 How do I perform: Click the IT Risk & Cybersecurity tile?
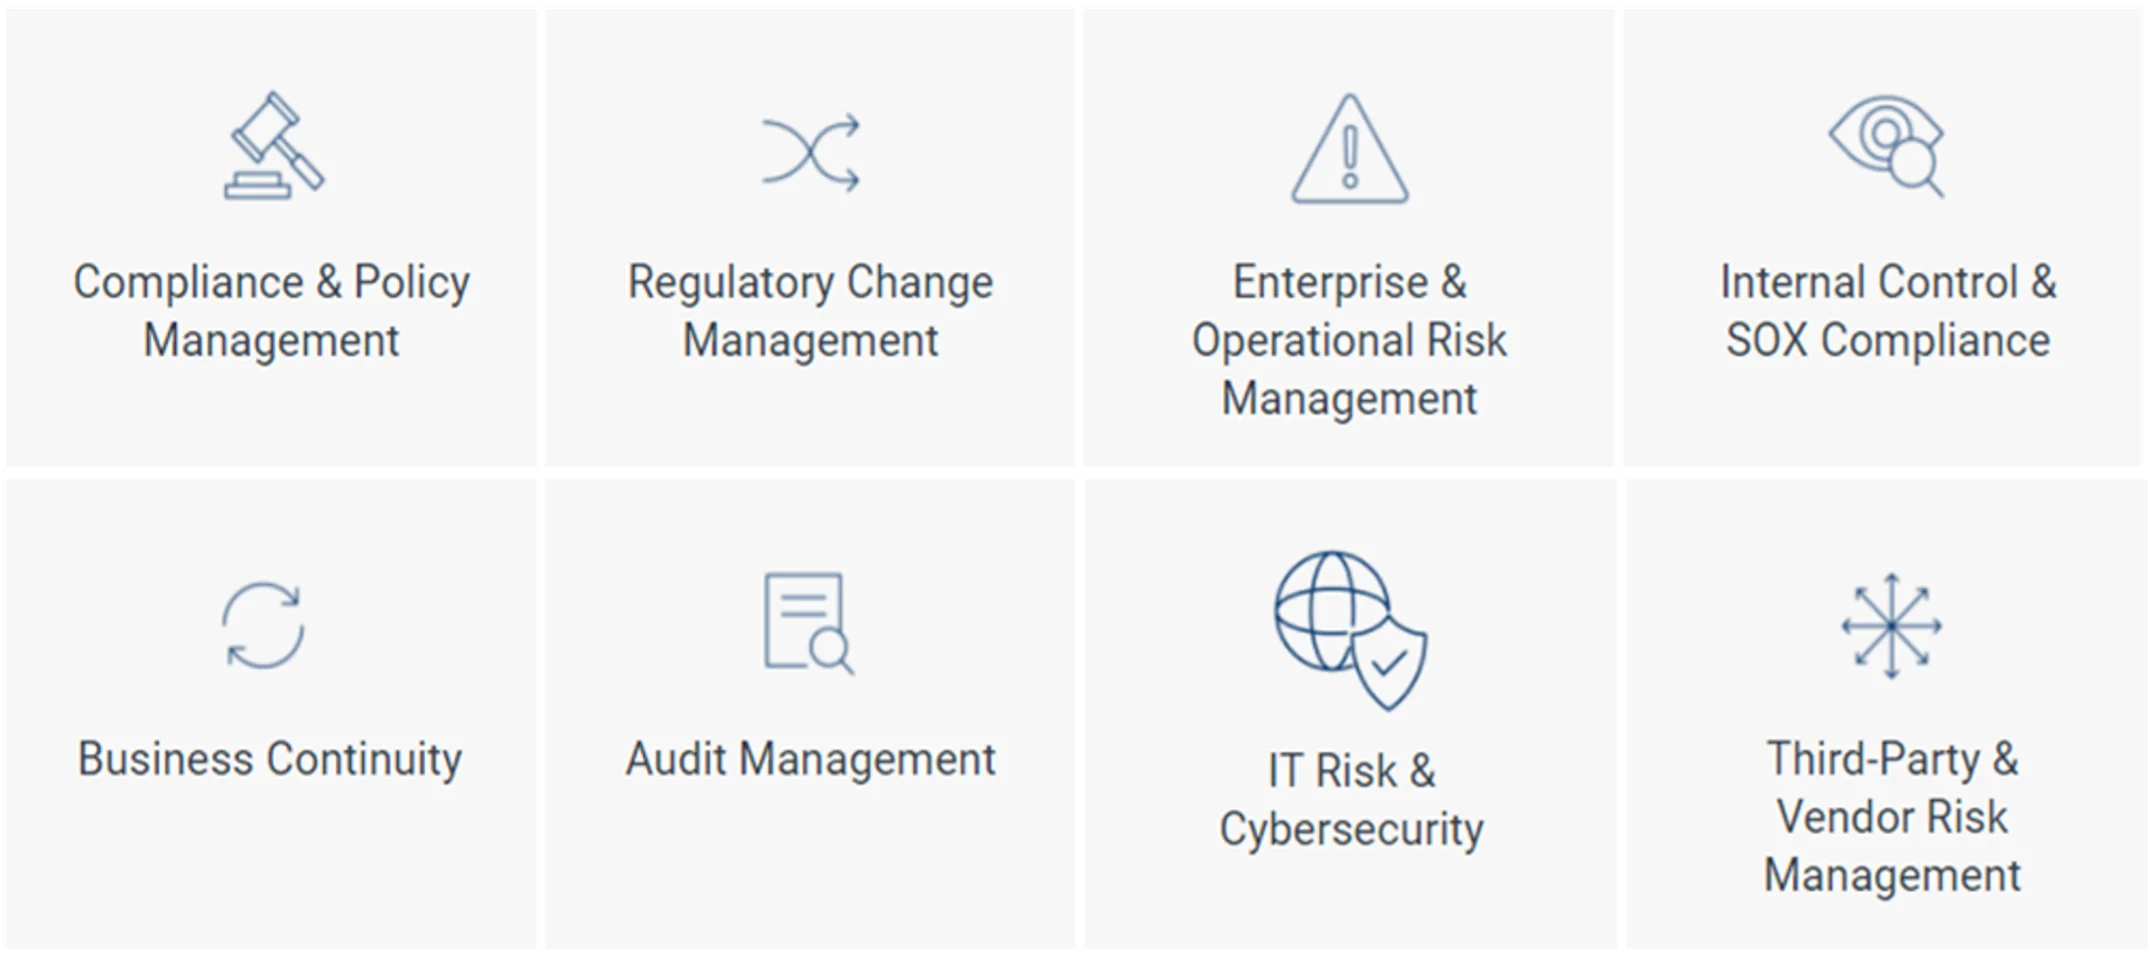(1349, 710)
